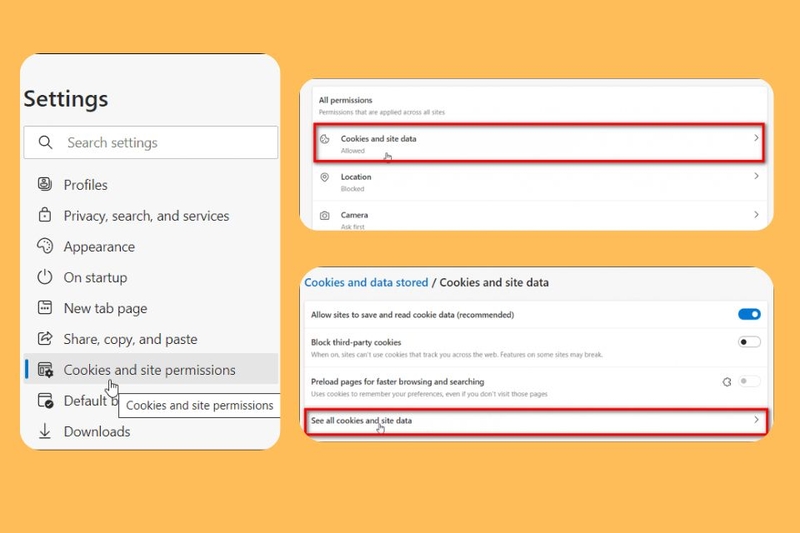This screenshot has height=533, width=800.
Task: Click the cookie icon beside Cookies and site data
Action: (x=324, y=139)
